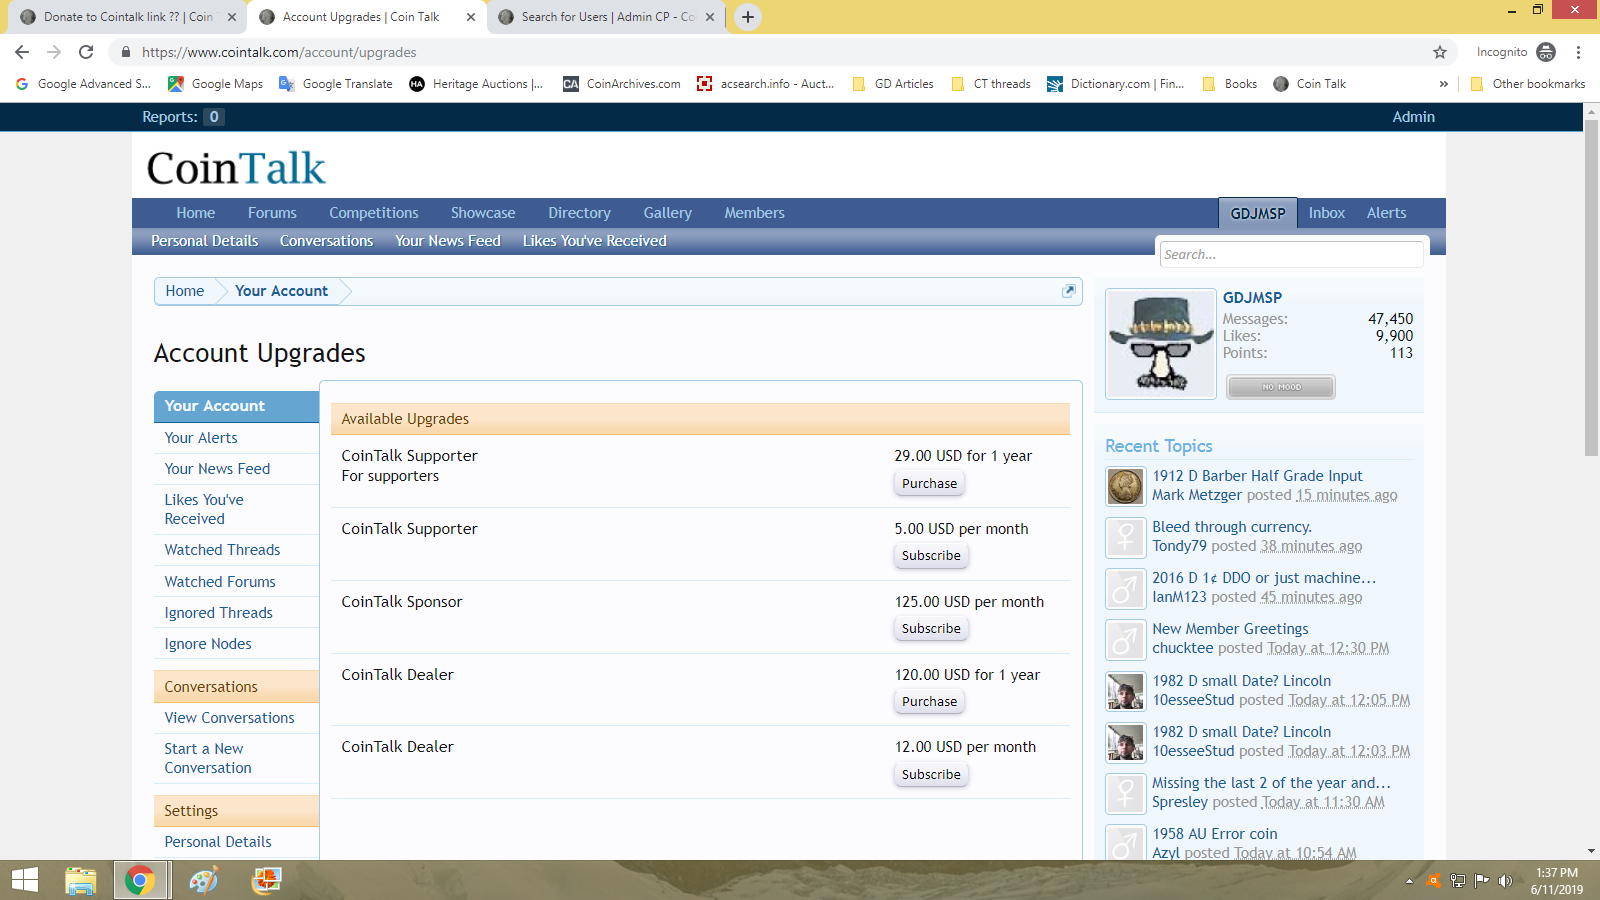Click the Incognito profile icon
The width and height of the screenshot is (1600, 900).
pyautogui.click(x=1546, y=52)
